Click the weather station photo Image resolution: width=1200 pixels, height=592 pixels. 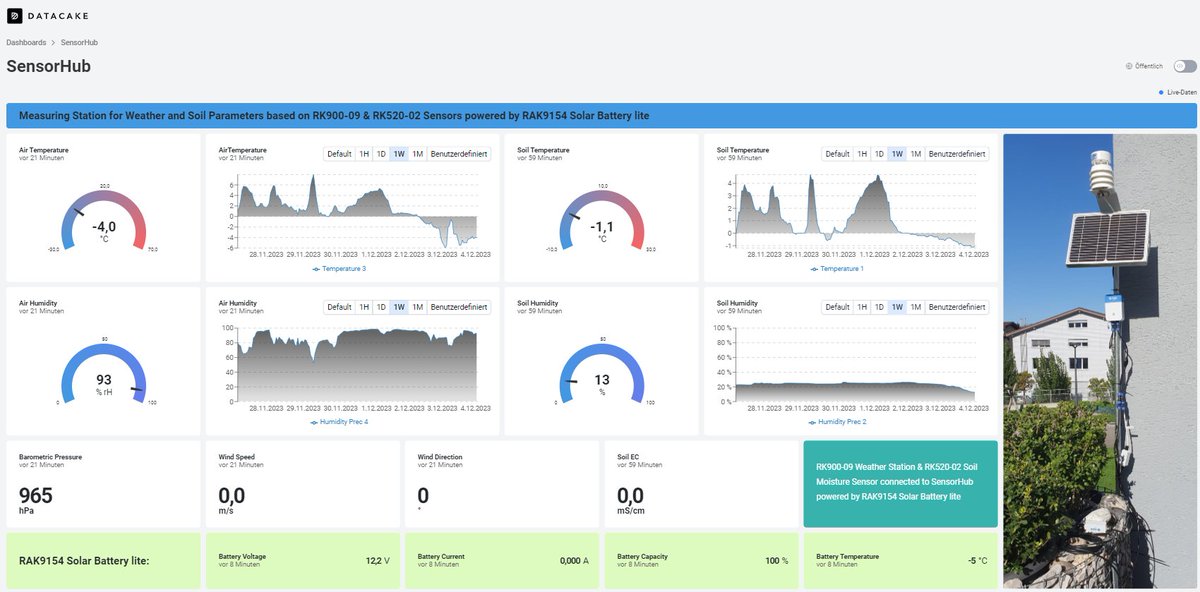coord(1100,361)
